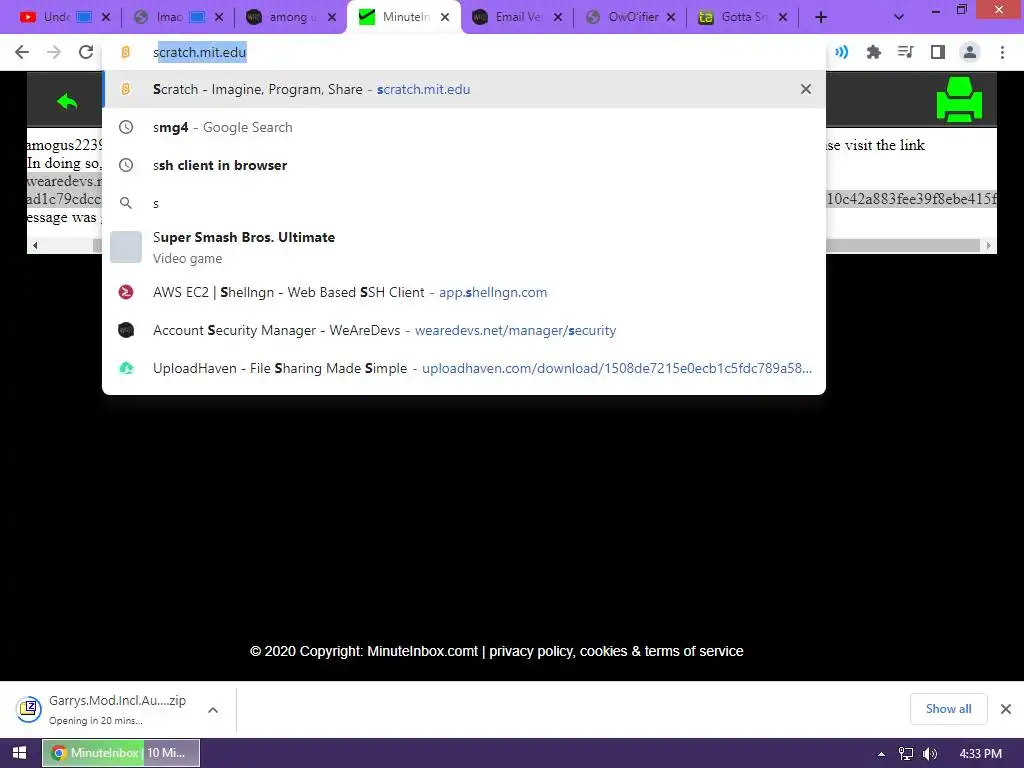The width and height of the screenshot is (1024, 768).
Task: Toggle the browser side panel icon
Action: pos(938,52)
